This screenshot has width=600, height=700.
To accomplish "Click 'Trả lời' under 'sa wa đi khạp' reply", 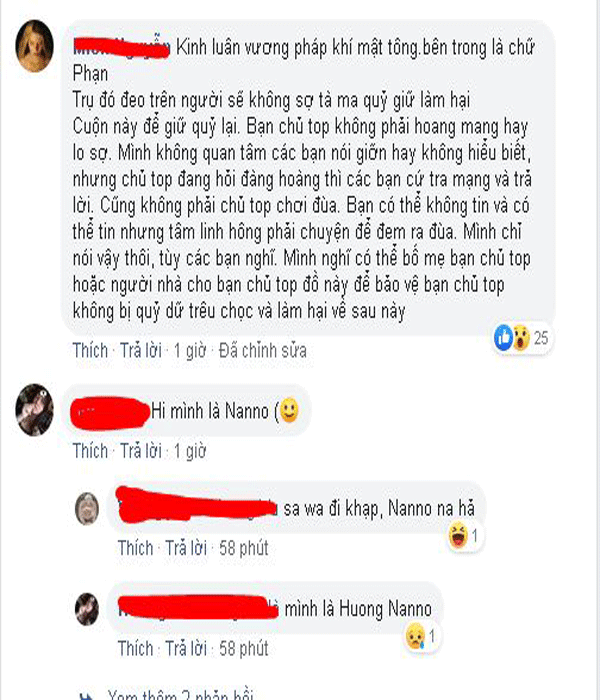I will [186, 548].
